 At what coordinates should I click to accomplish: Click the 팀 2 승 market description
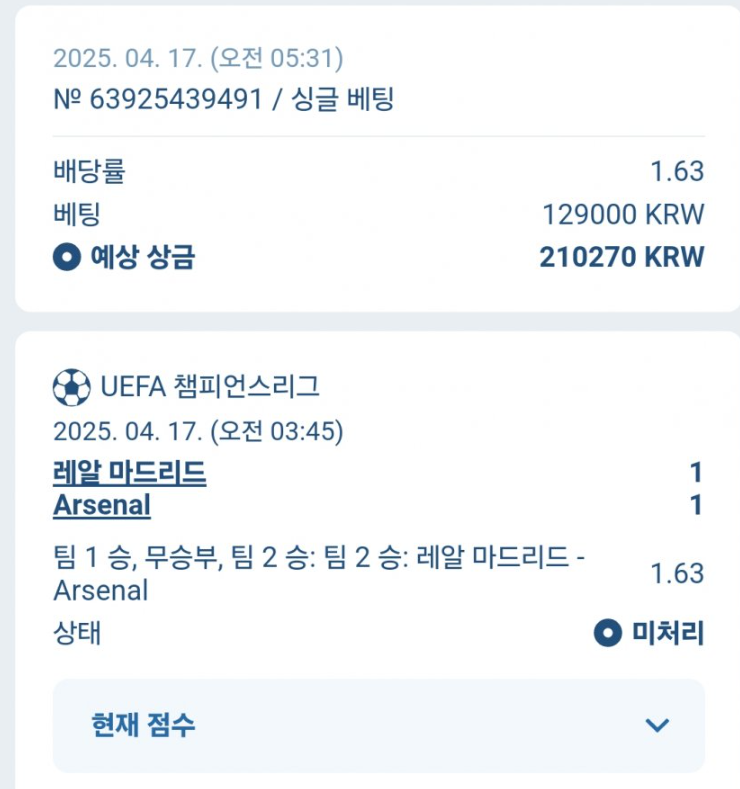coord(319,574)
